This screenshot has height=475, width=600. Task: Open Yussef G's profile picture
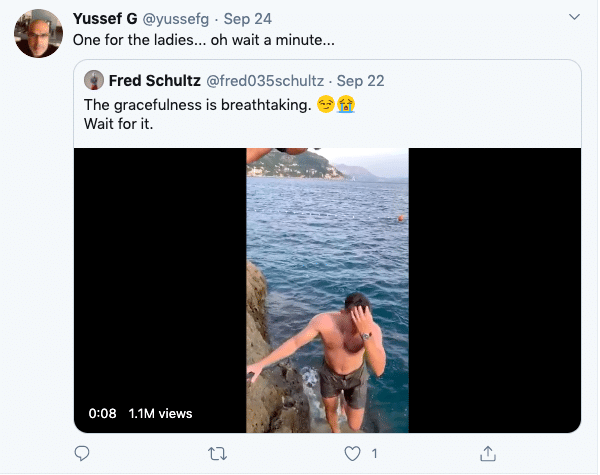(x=38, y=33)
